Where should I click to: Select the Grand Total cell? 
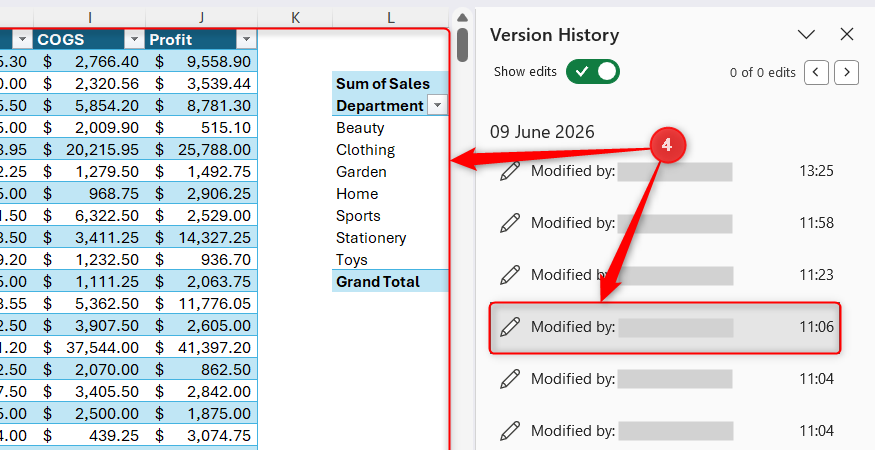390,281
